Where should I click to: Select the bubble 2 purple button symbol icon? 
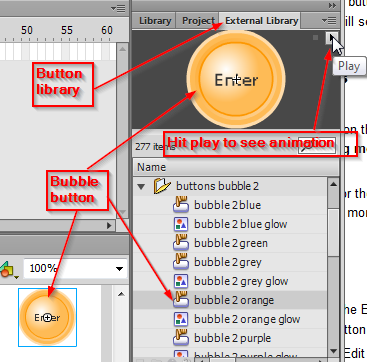tap(181, 338)
